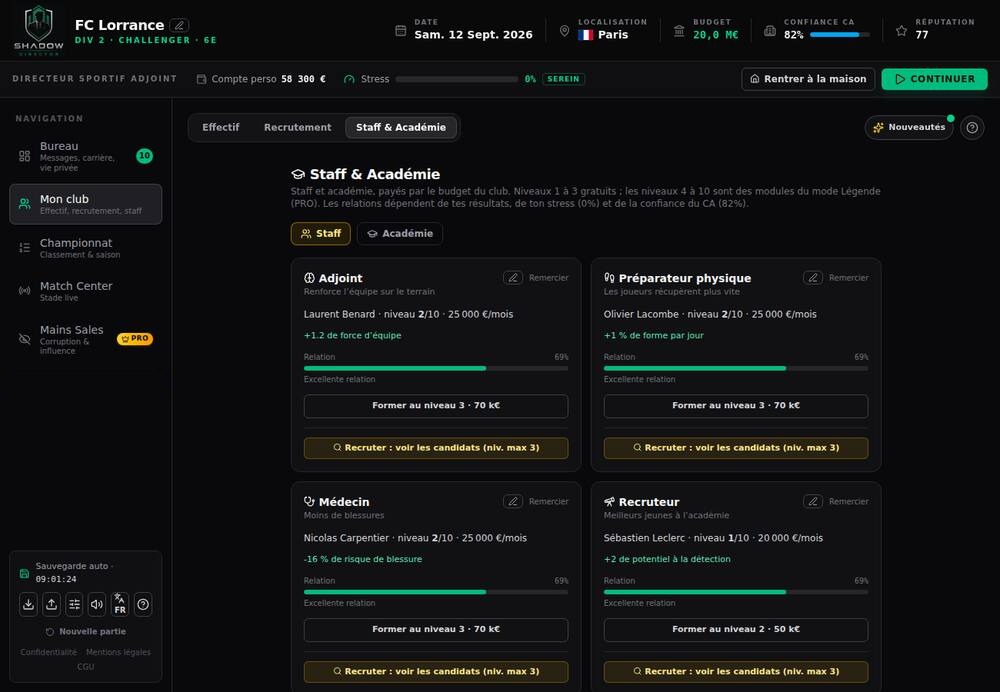The height and width of the screenshot is (692, 1000).
Task: Train Adjoint with Former au niveau 3
Action: [436, 406]
